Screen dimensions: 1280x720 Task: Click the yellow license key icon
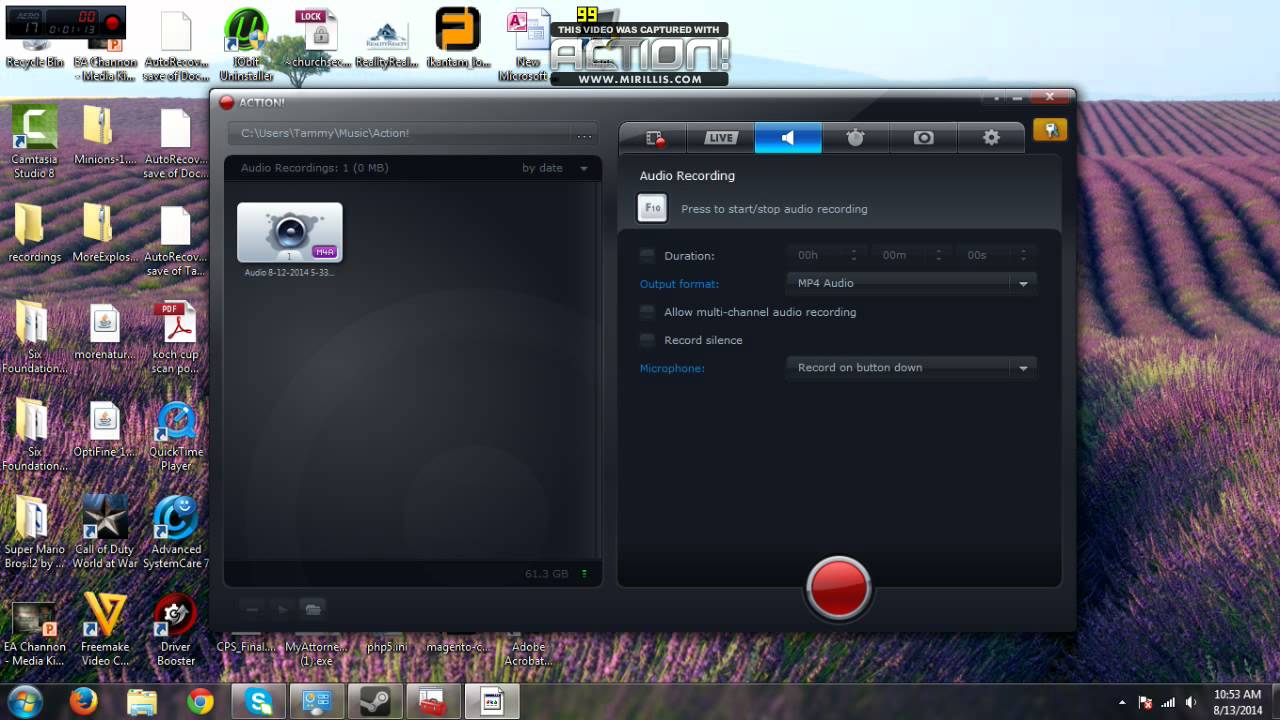pyautogui.click(x=1050, y=130)
